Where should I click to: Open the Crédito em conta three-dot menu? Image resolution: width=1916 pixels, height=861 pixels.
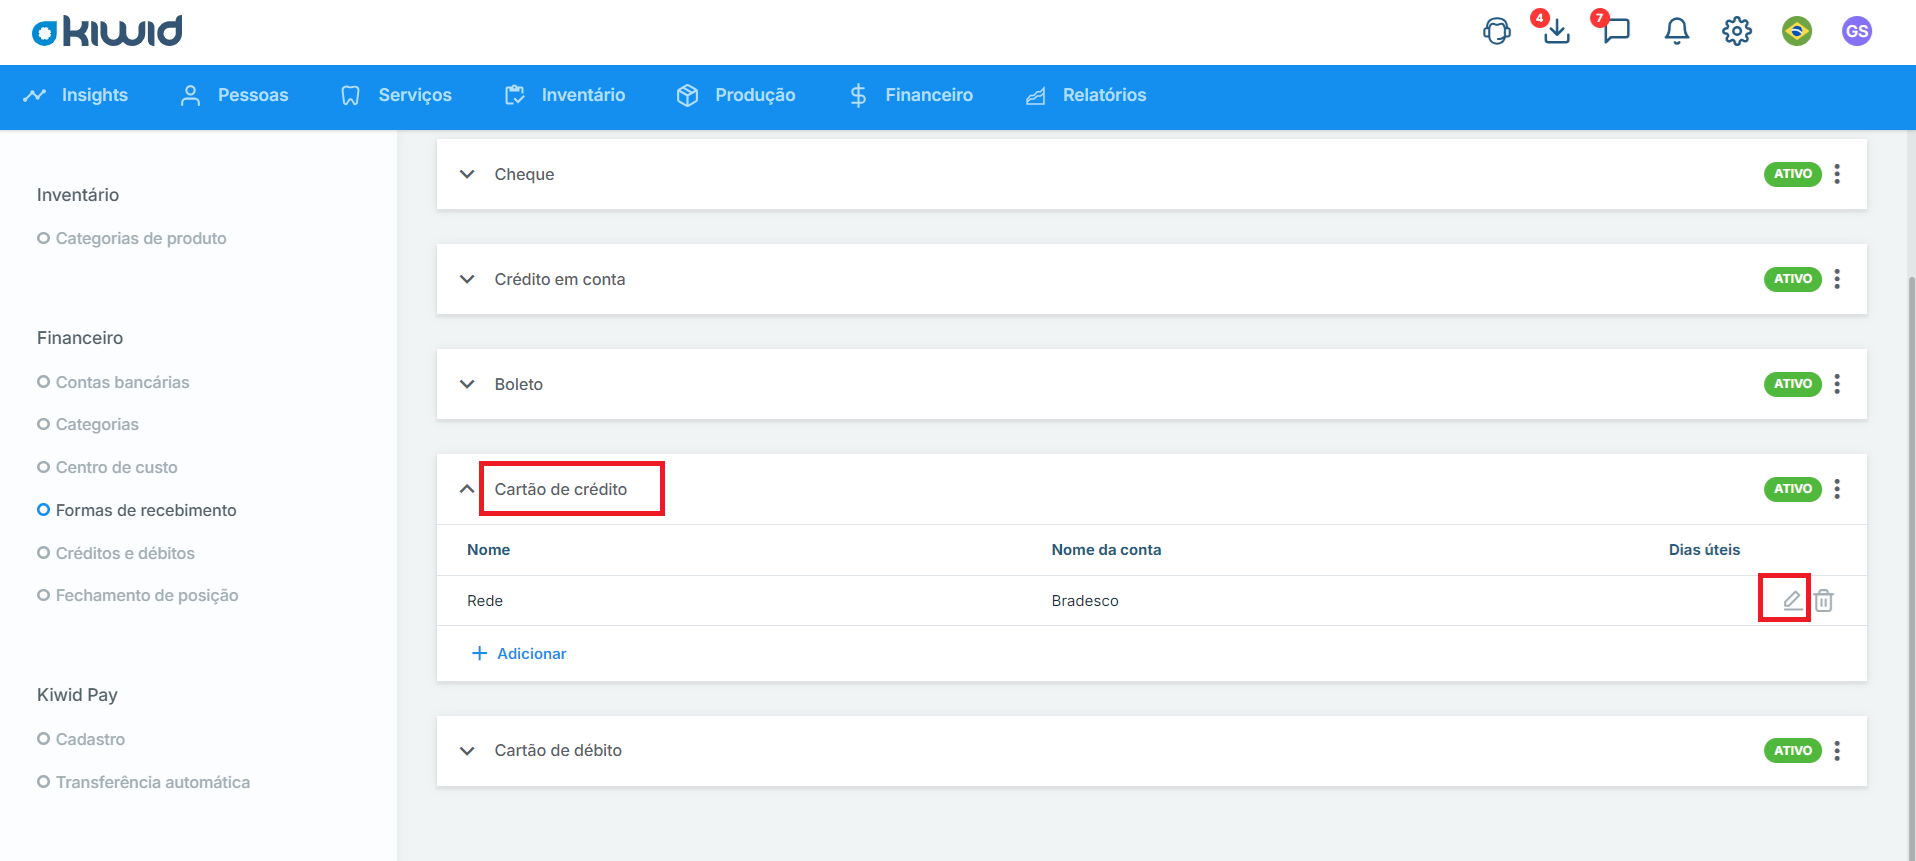pos(1837,279)
